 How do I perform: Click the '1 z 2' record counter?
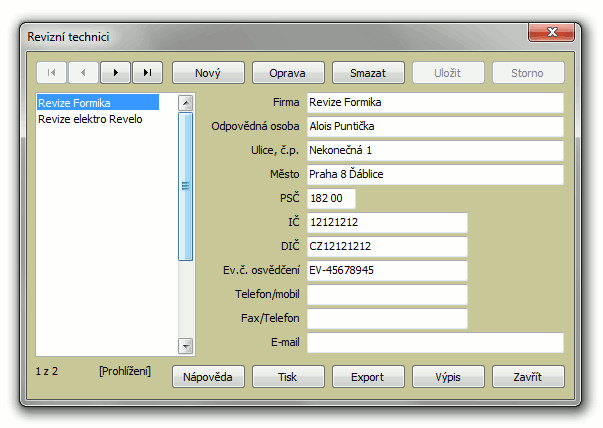coord(47,371)
